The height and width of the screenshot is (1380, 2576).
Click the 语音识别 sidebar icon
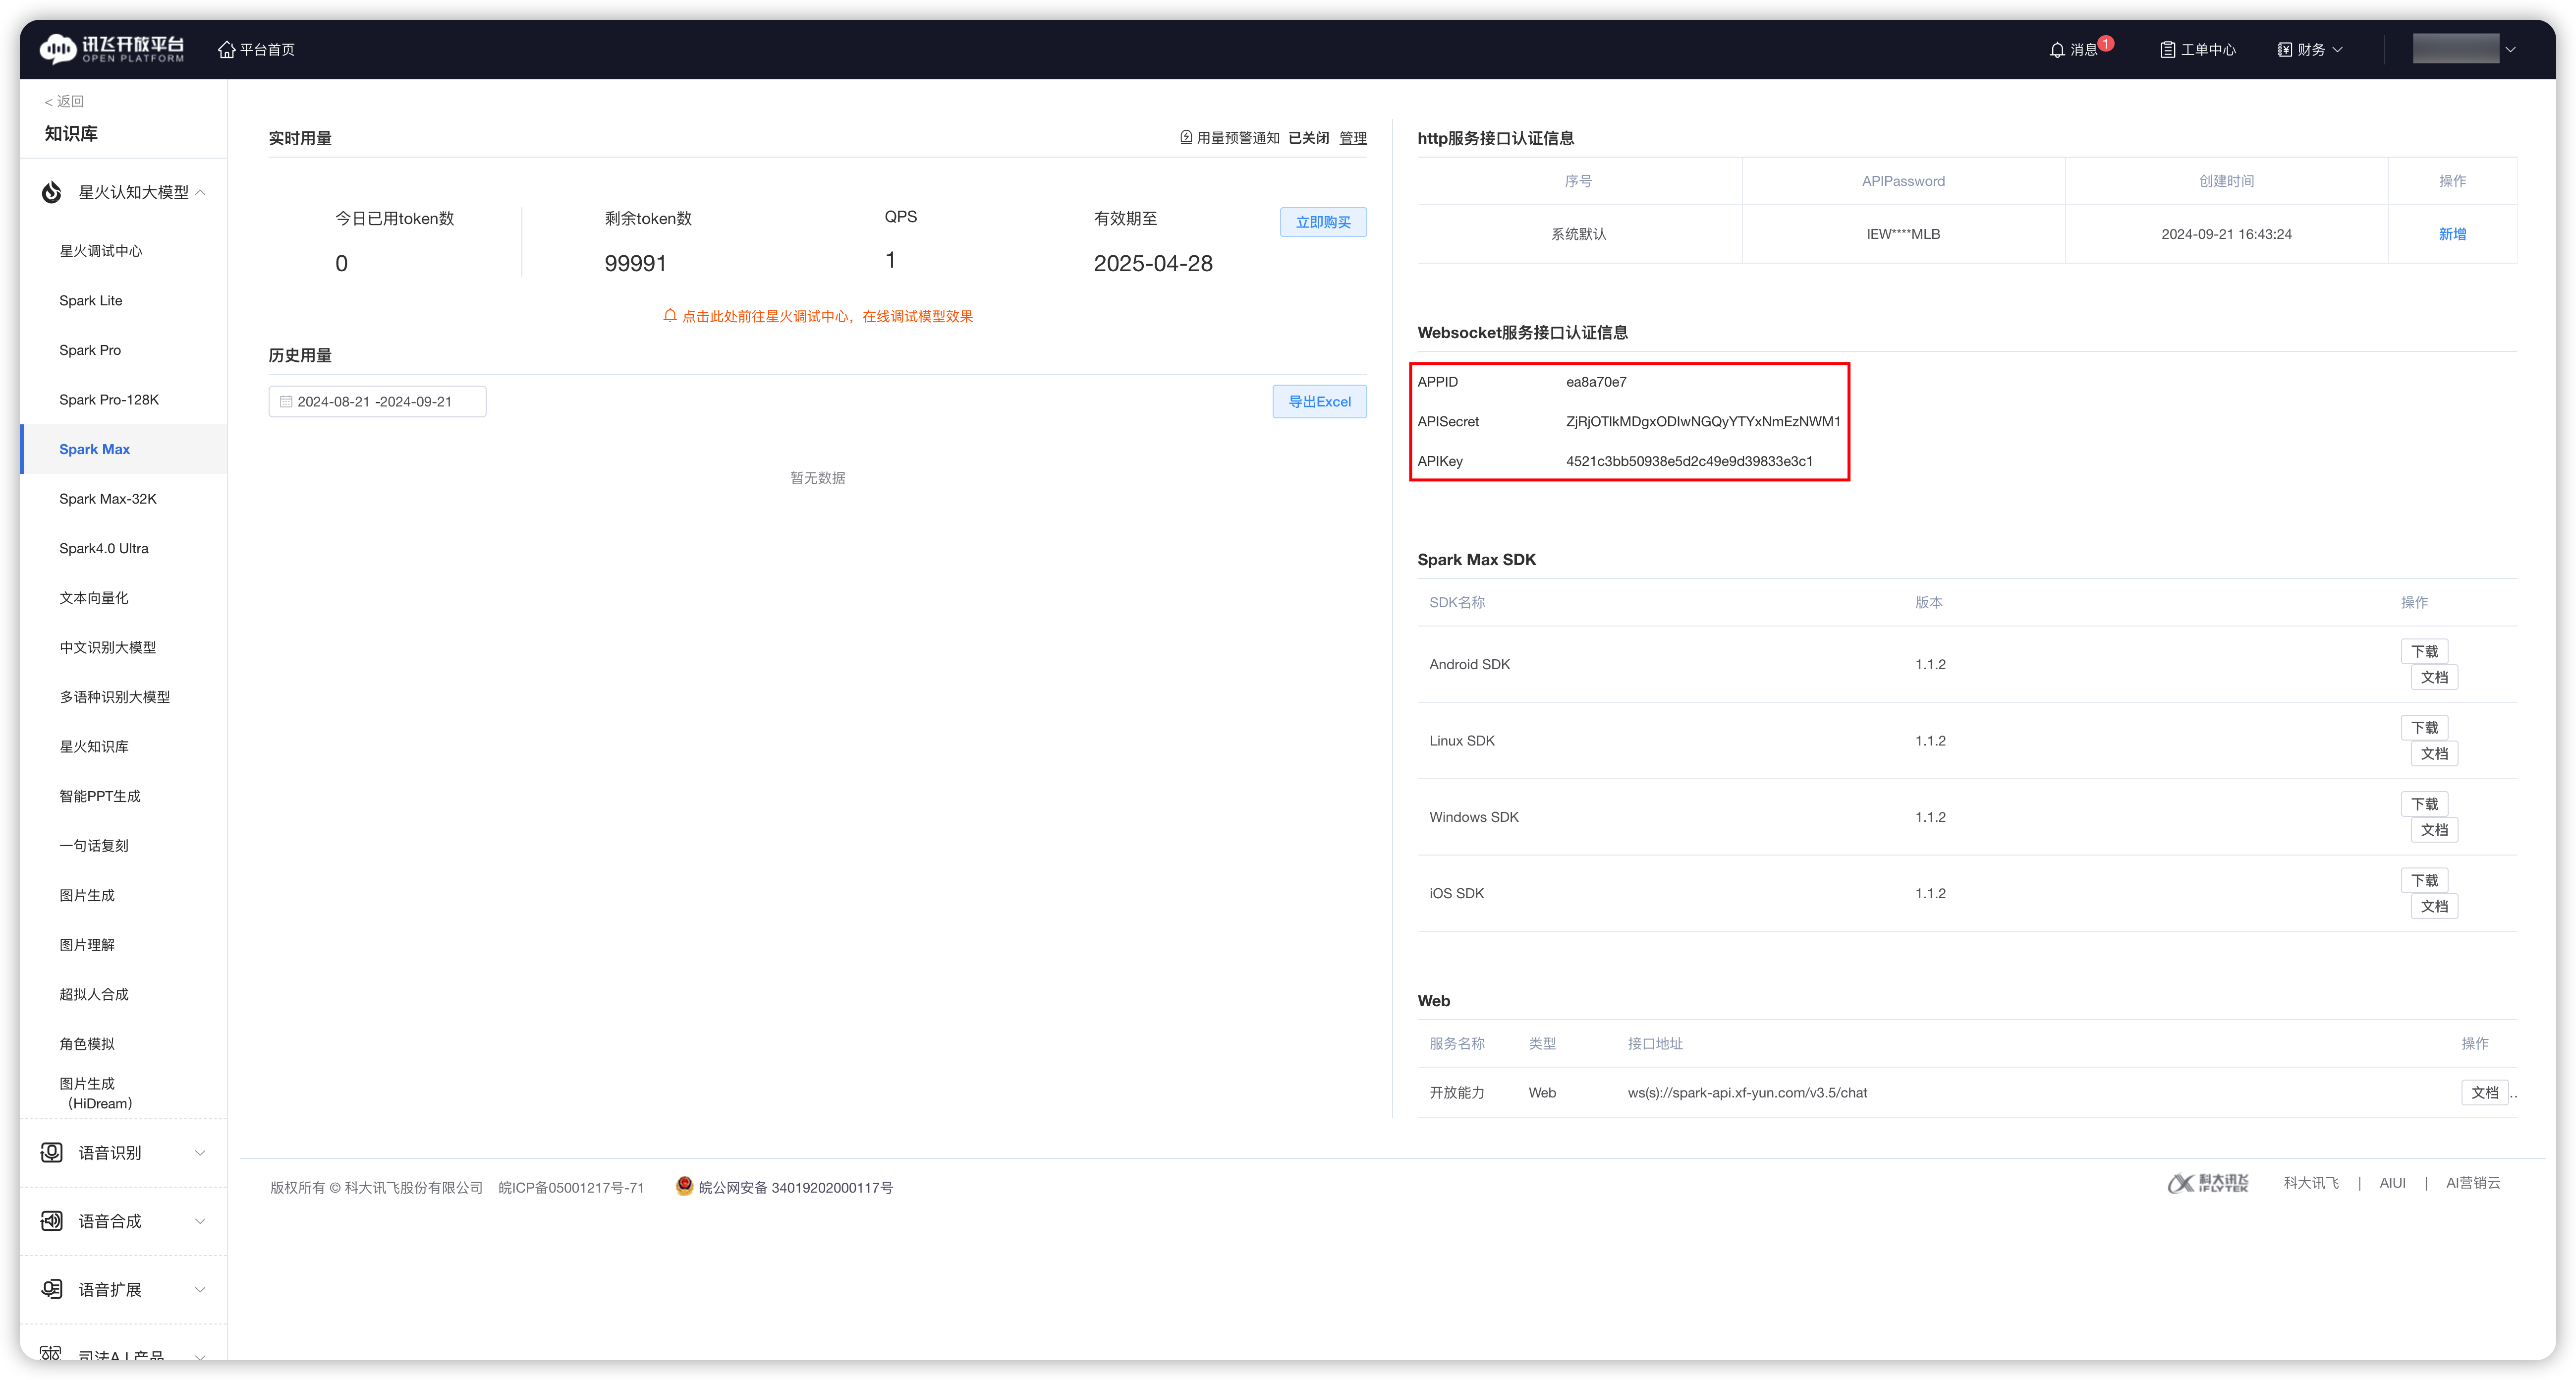coord(52,1153)
